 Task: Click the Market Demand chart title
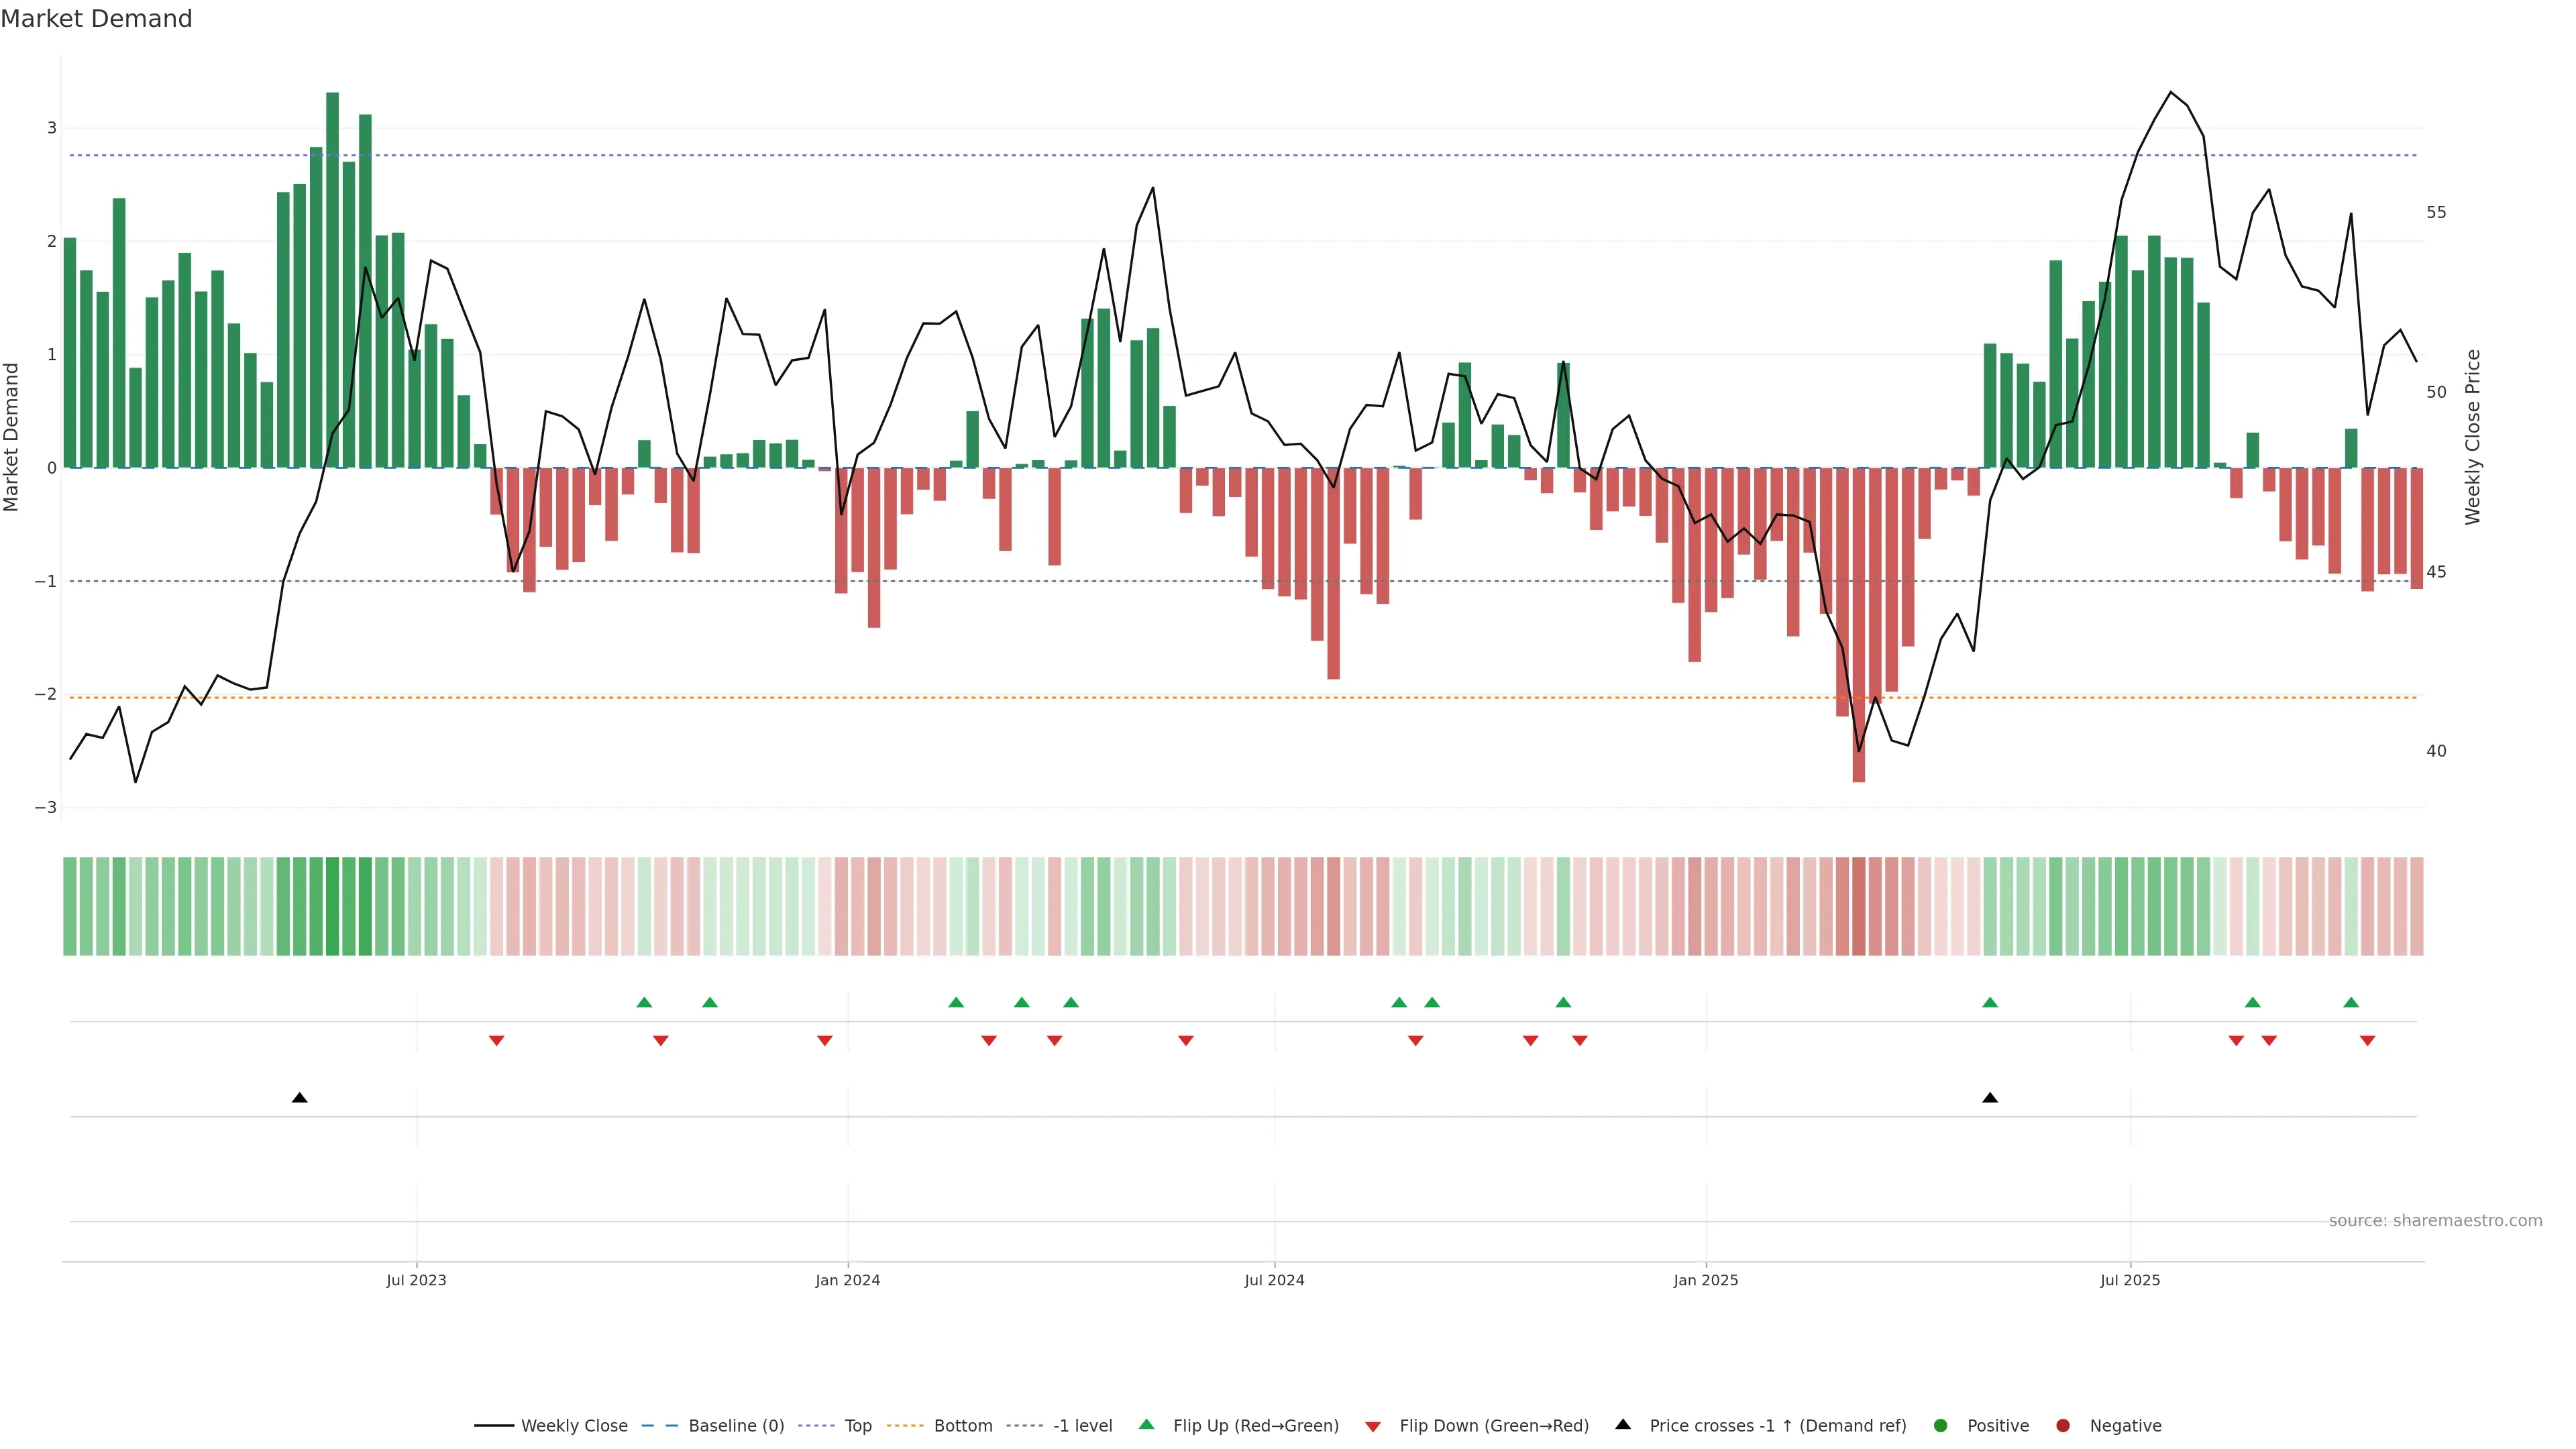click(x=96, y=19)
